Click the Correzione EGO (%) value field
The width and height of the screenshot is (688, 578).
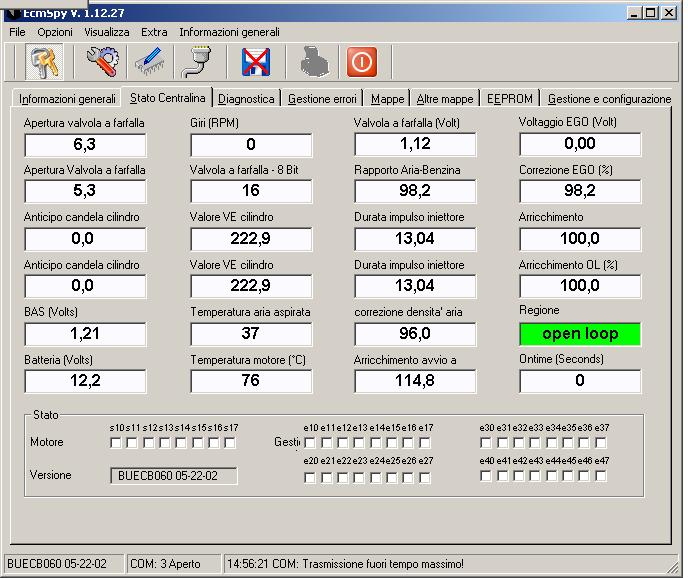[580, 191]
